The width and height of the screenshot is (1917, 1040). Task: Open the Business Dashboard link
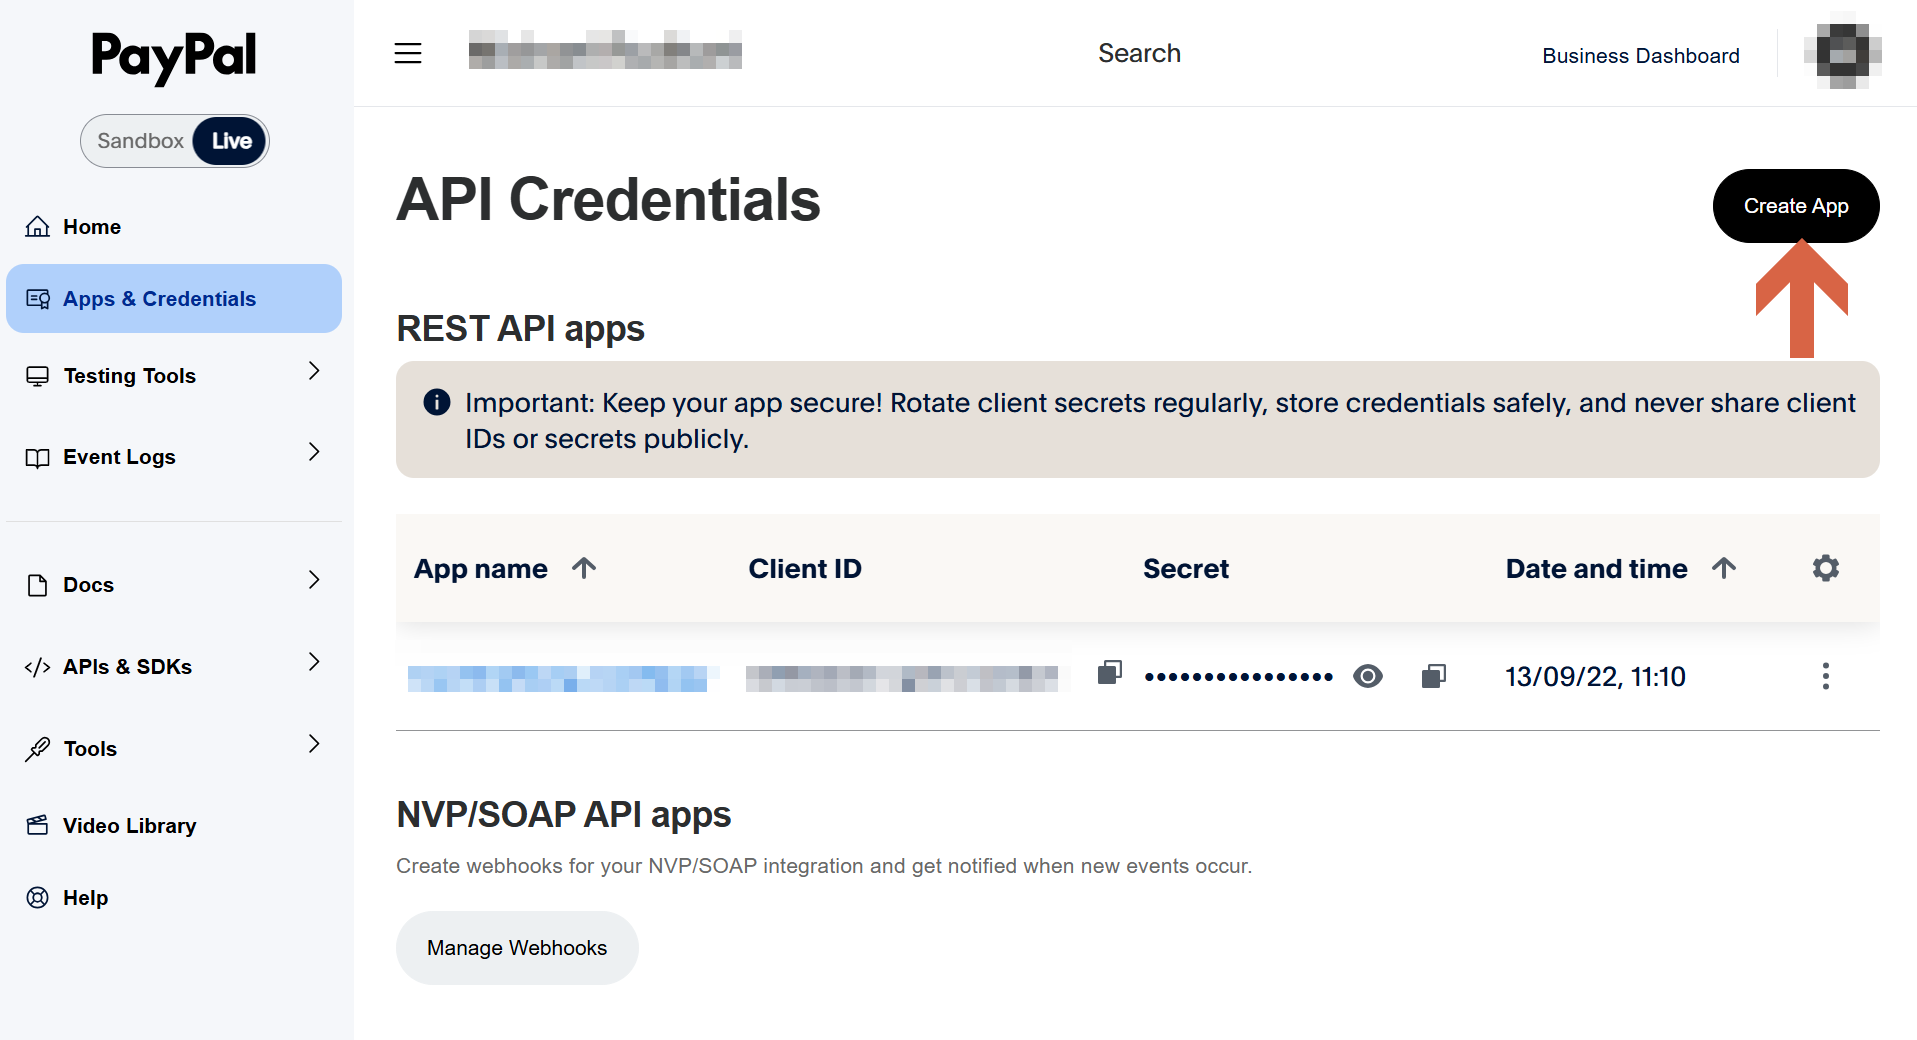tap(1640, 56)
